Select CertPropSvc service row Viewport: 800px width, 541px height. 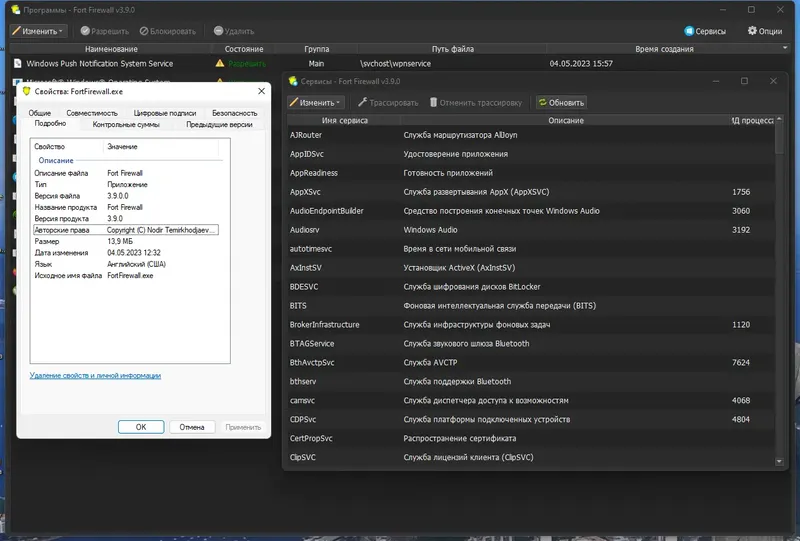[x=531, y=438]
